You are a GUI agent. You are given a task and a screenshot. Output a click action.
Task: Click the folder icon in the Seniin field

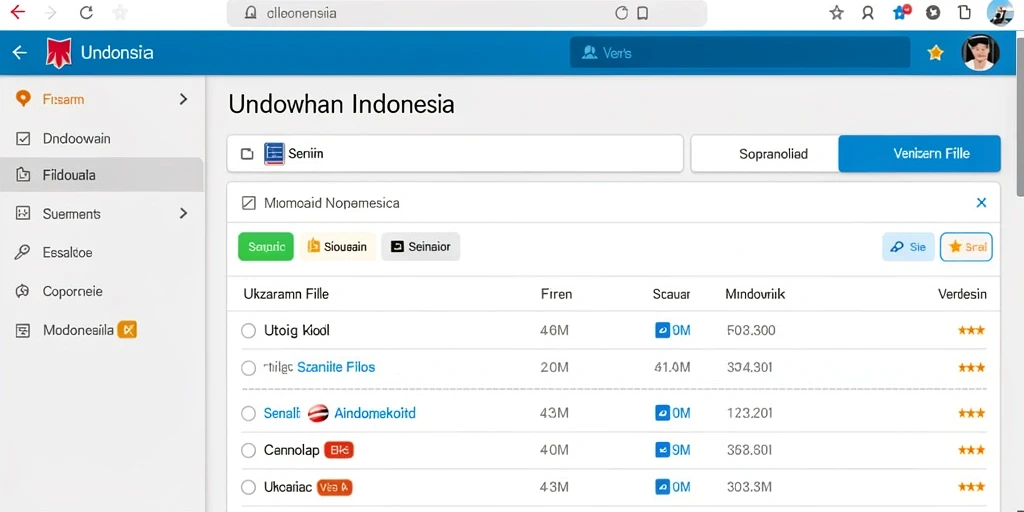[x=247, y=154]
